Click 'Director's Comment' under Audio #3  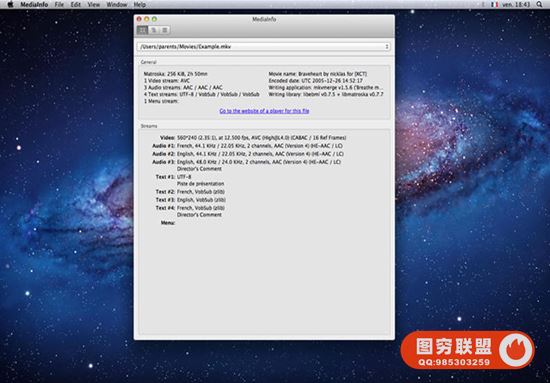[199, 169]
